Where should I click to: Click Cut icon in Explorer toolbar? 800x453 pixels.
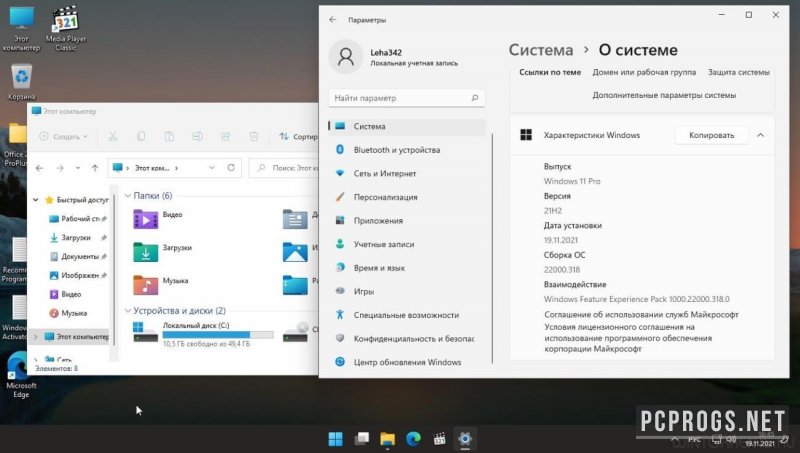(113, 136)
